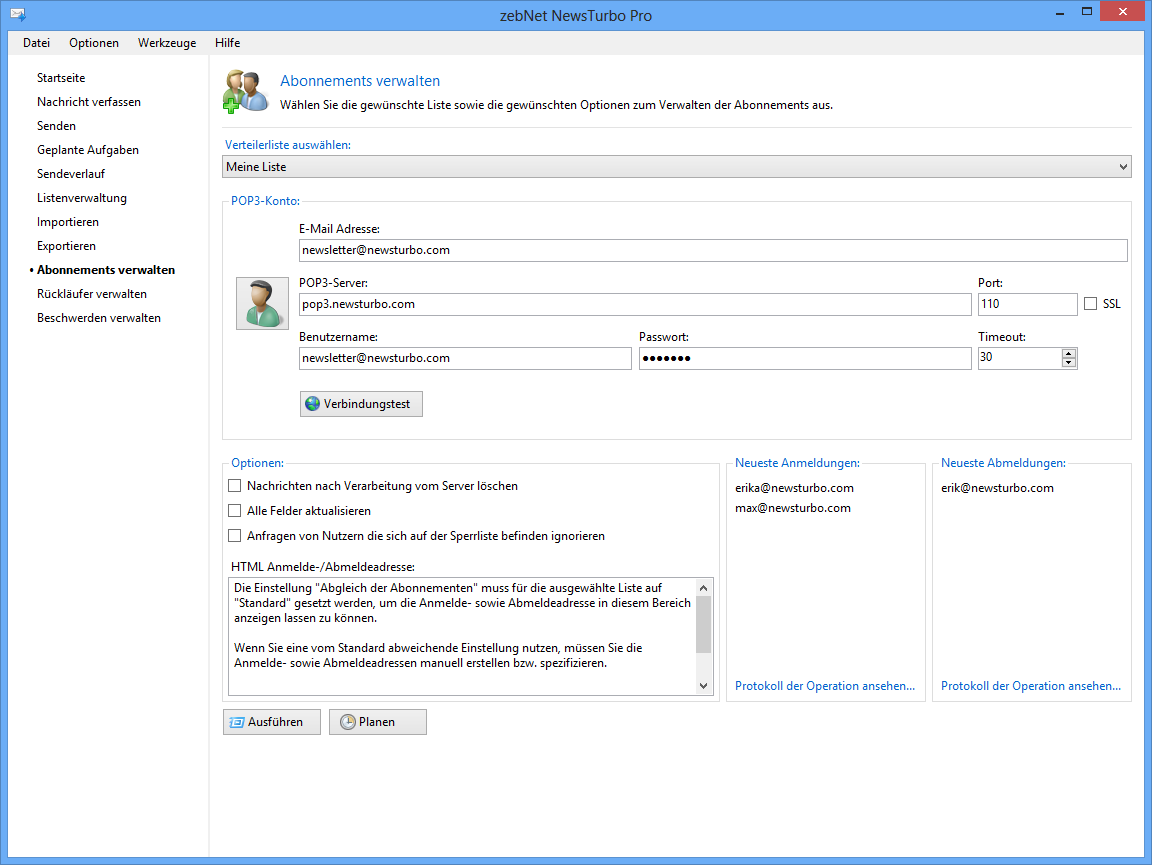Click the POP3 account user avatar icon

262,304
